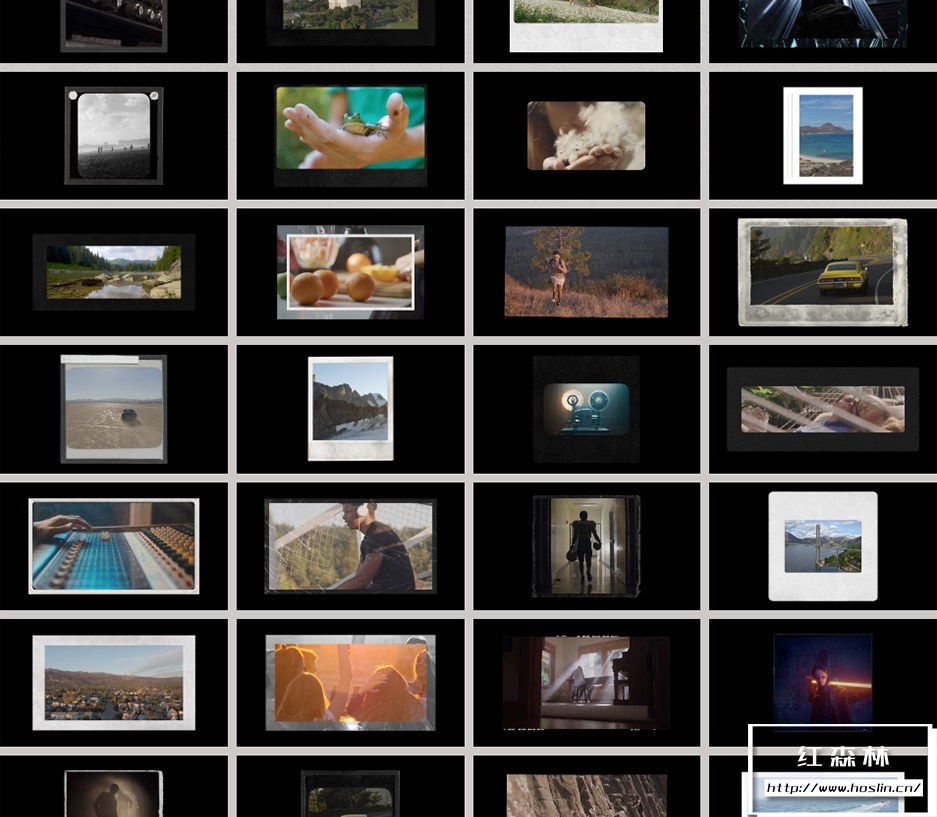The width and height of the screenshot is (937, 817).
Task: Select the audio mixing console thumbnail
Action: [114, 546]
